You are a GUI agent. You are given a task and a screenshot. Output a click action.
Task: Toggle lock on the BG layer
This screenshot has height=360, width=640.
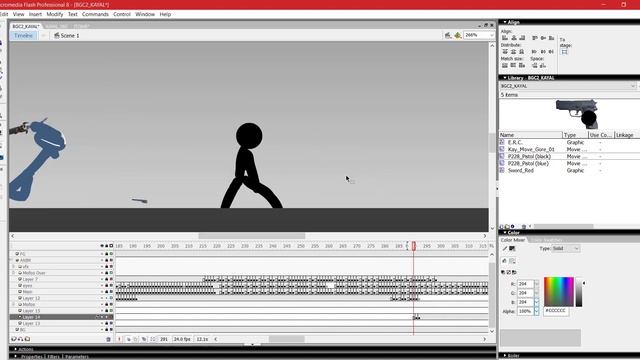pyautogui.click(x=107, y=329)
